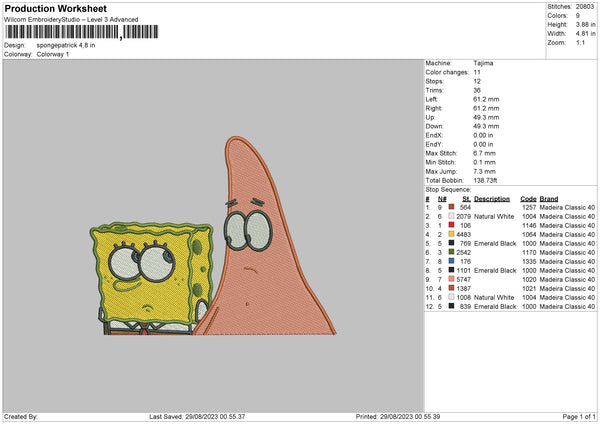The width and height of the screenshot is (600, 424).
Task: Click the Height value 3.88 in
Action: (x=585, y=24)
